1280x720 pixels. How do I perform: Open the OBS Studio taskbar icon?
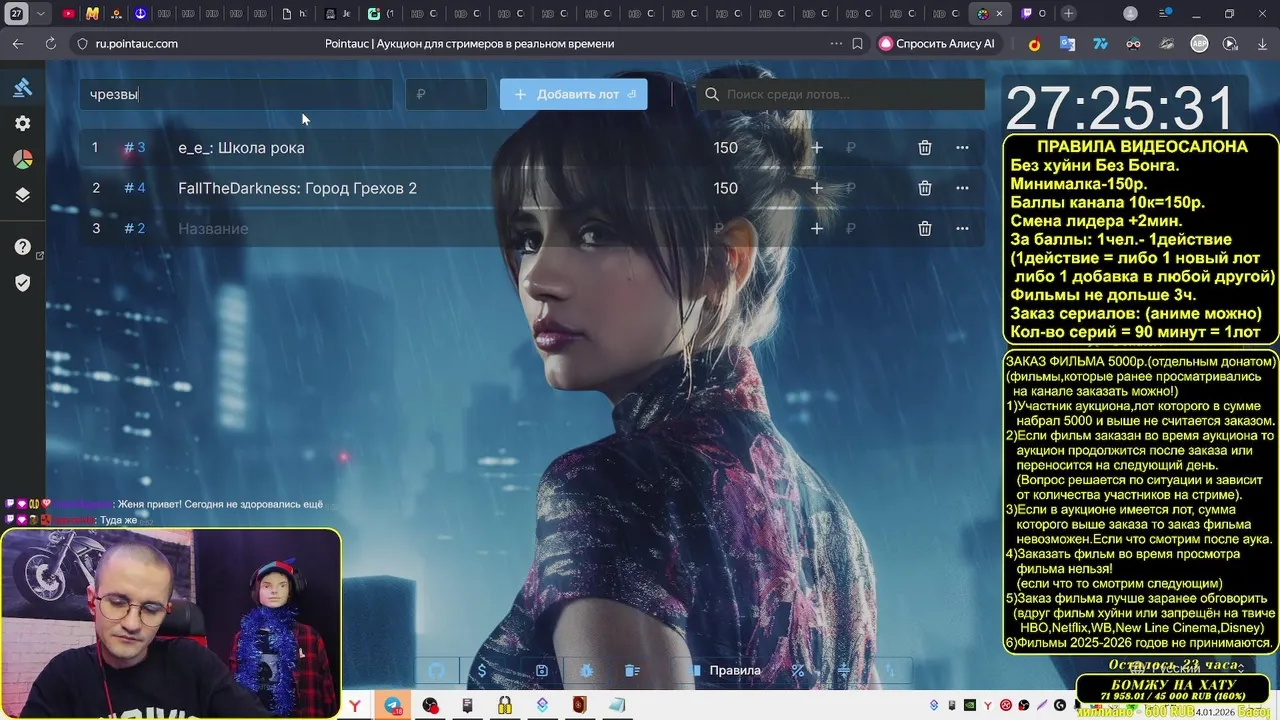(430, 706)
